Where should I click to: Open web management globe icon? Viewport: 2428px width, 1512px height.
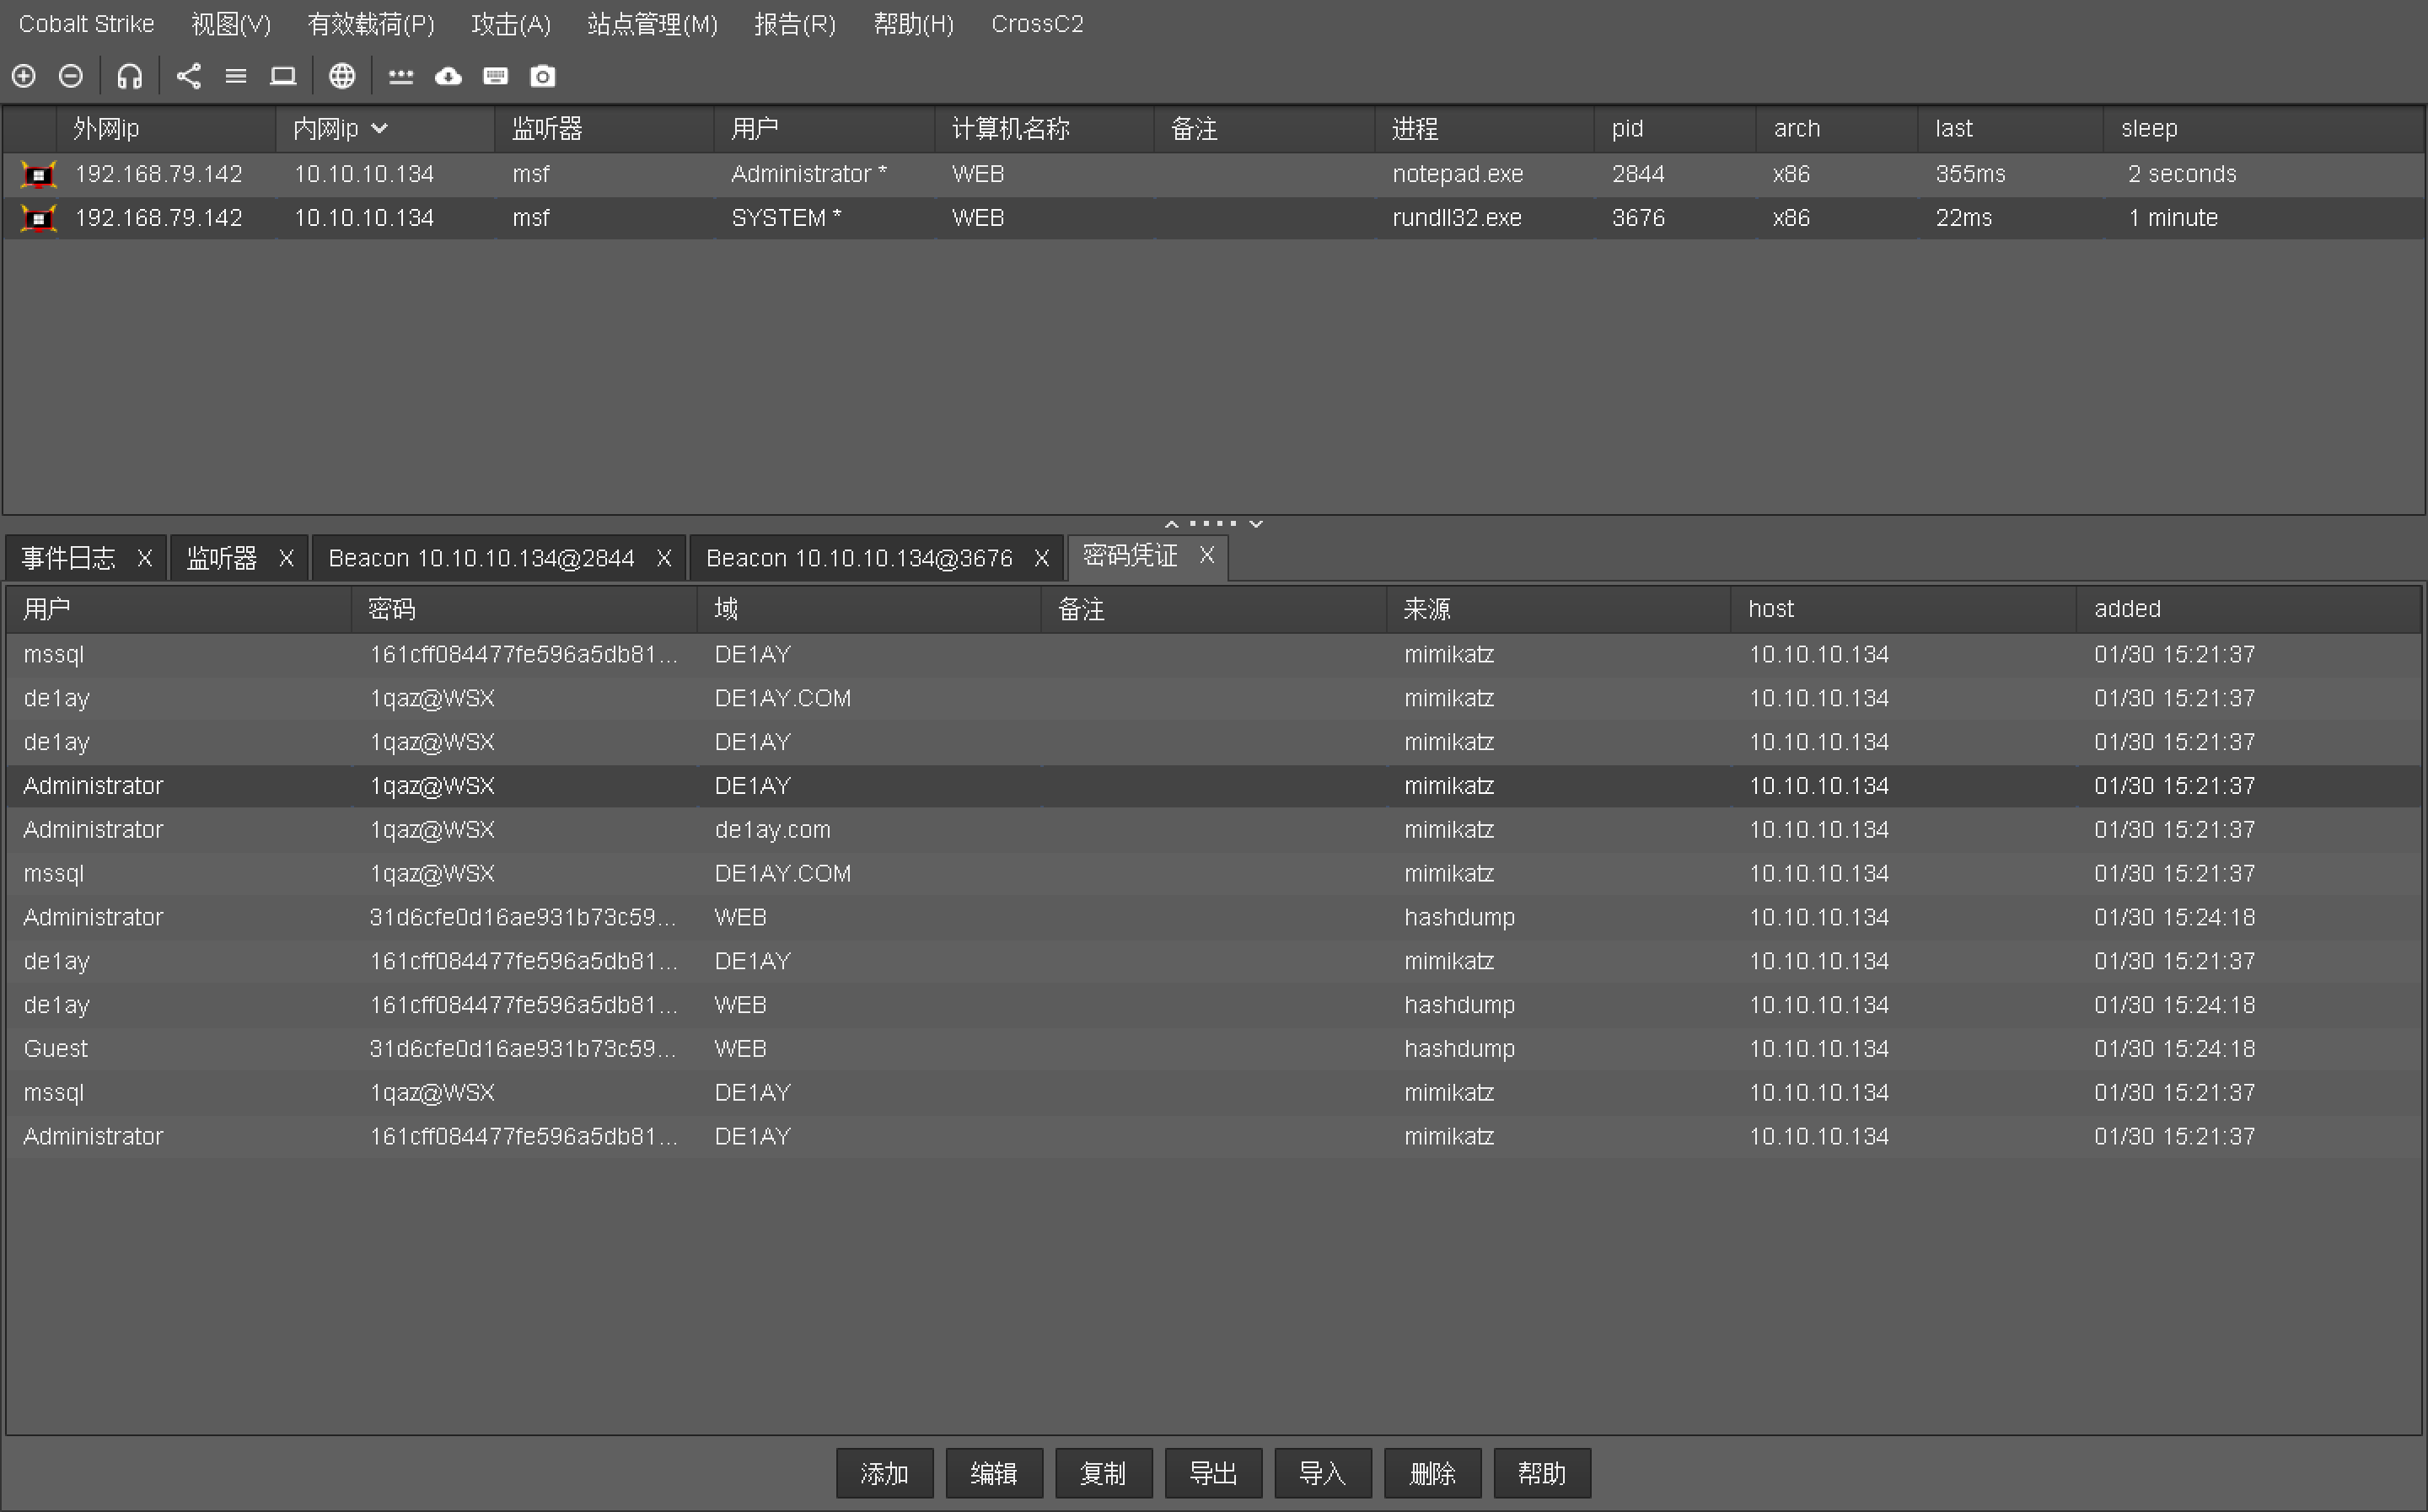pos(342,76)
